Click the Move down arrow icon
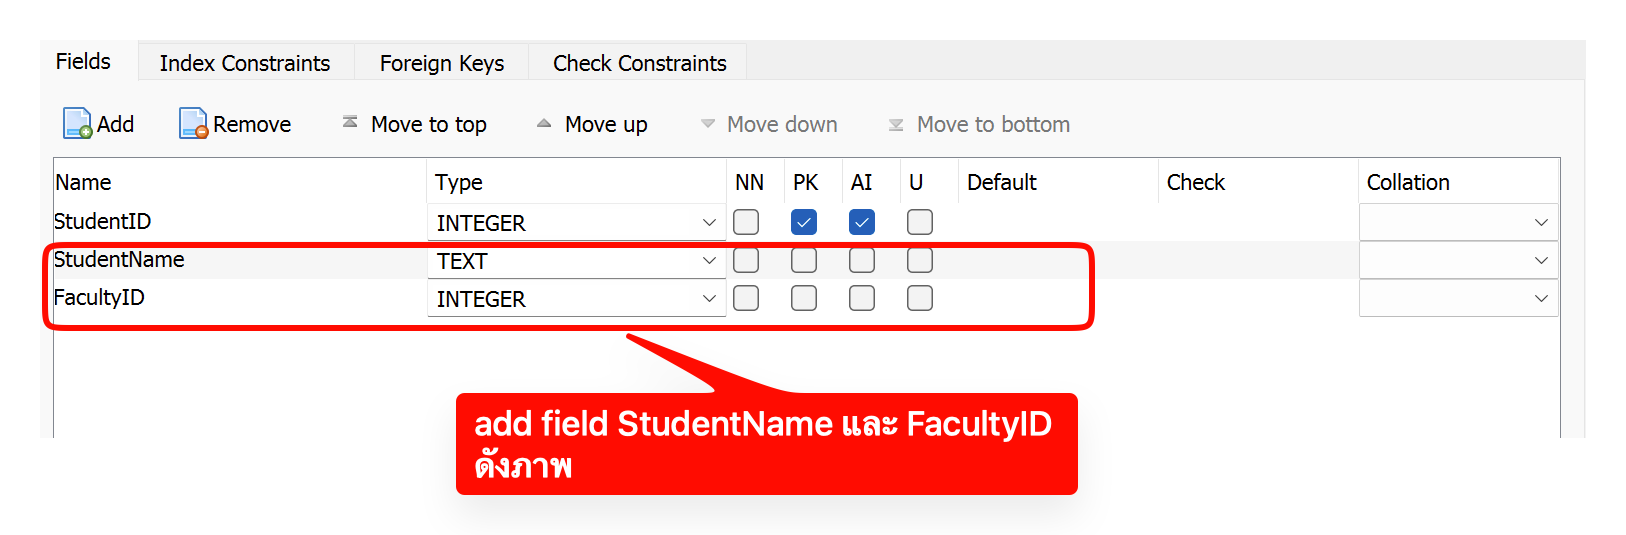 click(x=708, y=124)
